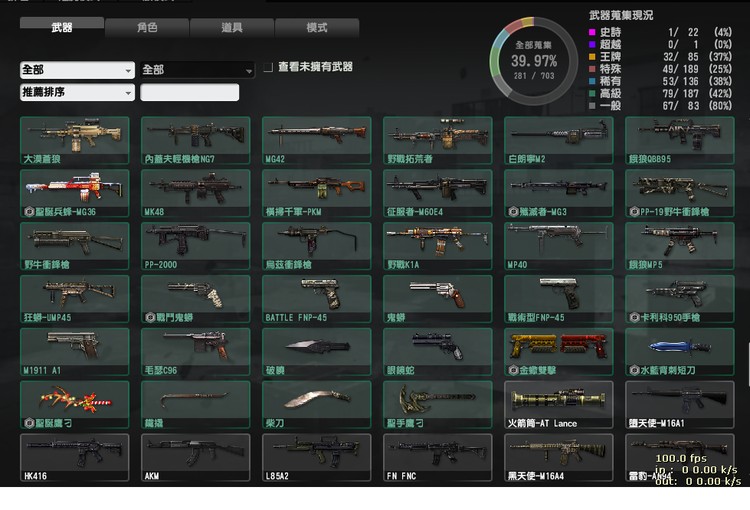
Task: Click the 39.97% collection progress ring
Action: [x=534, y=61]
